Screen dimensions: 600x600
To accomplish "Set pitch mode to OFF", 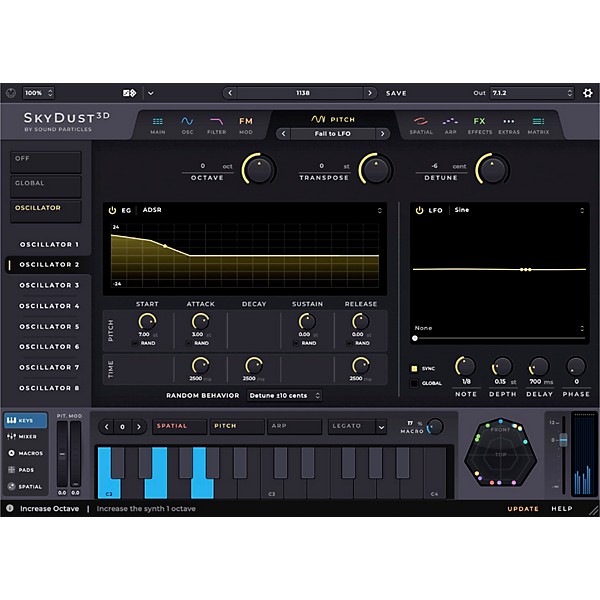I will pyautogui.click(x=46, y=162).
